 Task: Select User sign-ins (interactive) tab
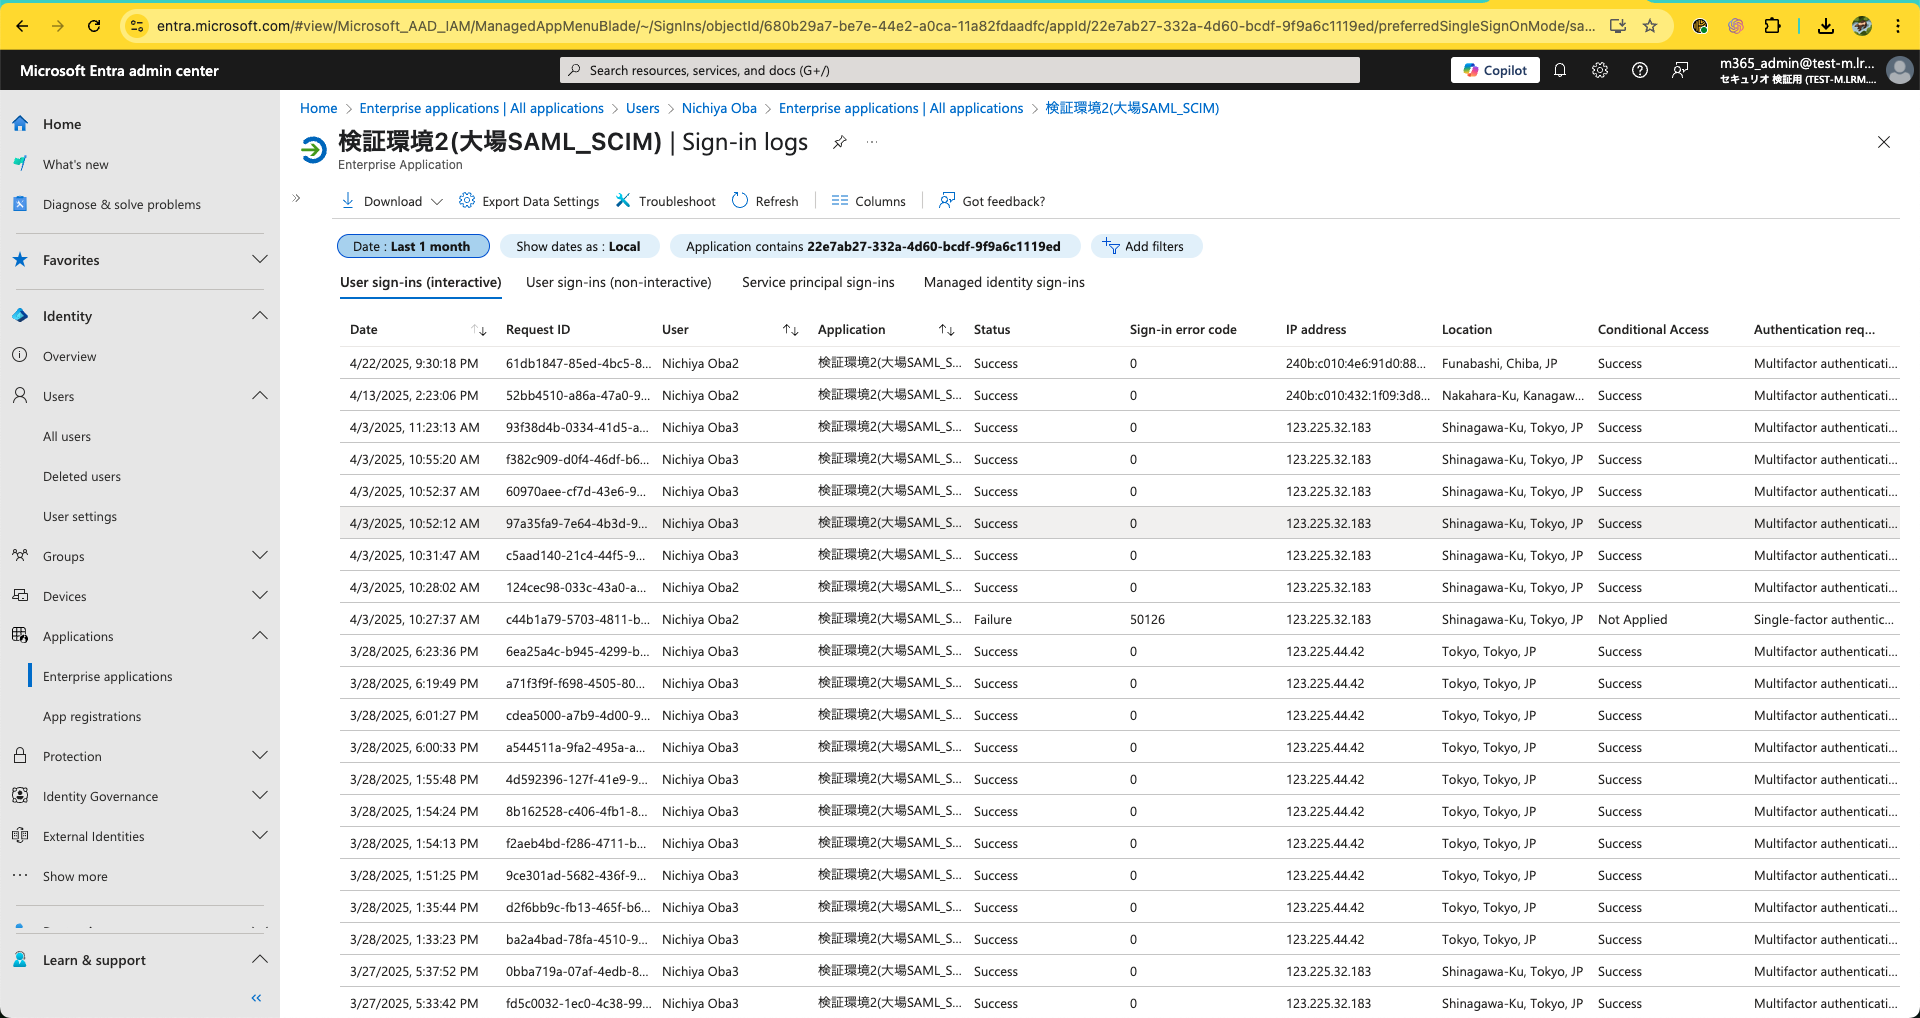421,283
